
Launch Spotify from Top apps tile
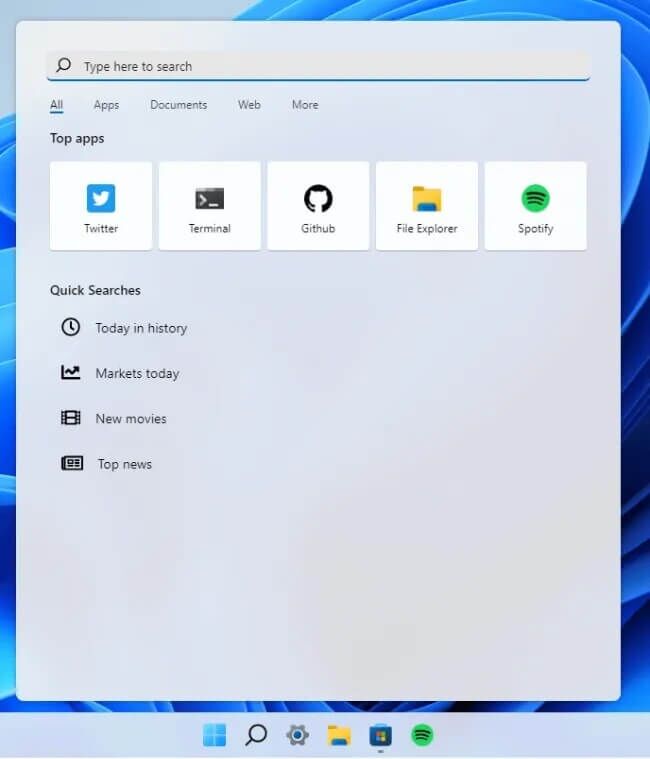535,206
